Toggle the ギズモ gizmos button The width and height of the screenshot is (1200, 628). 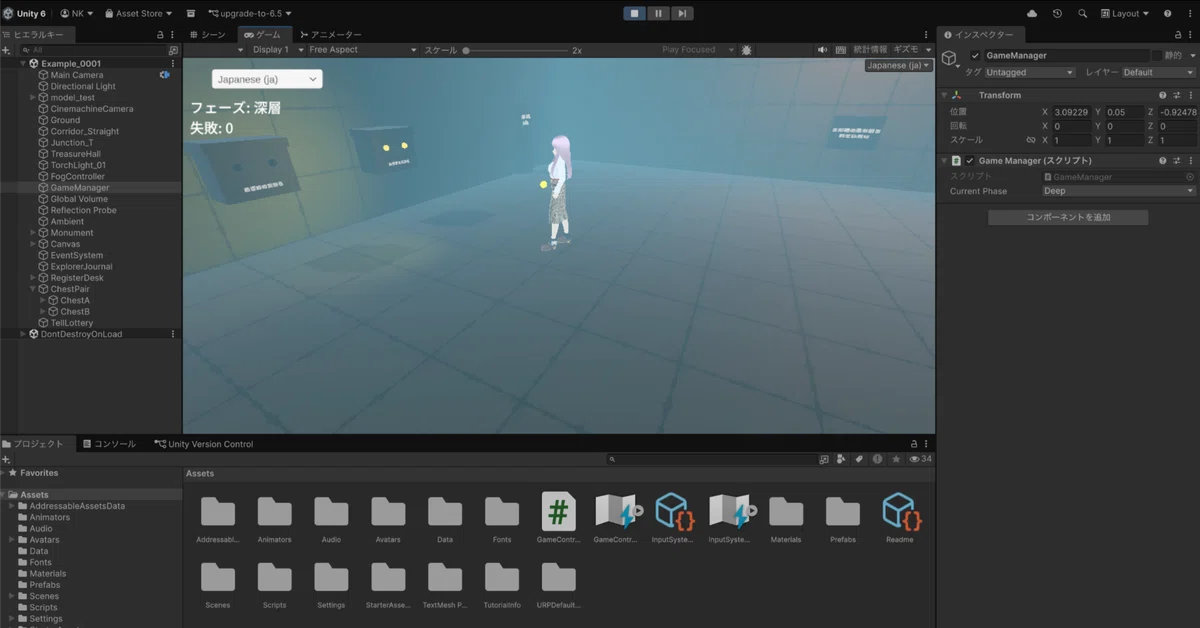pos(906,50)
